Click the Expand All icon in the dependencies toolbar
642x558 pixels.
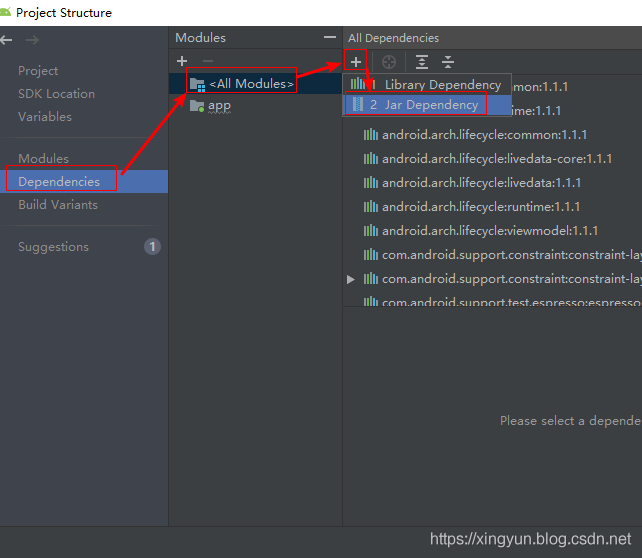[x=422, y=62]
